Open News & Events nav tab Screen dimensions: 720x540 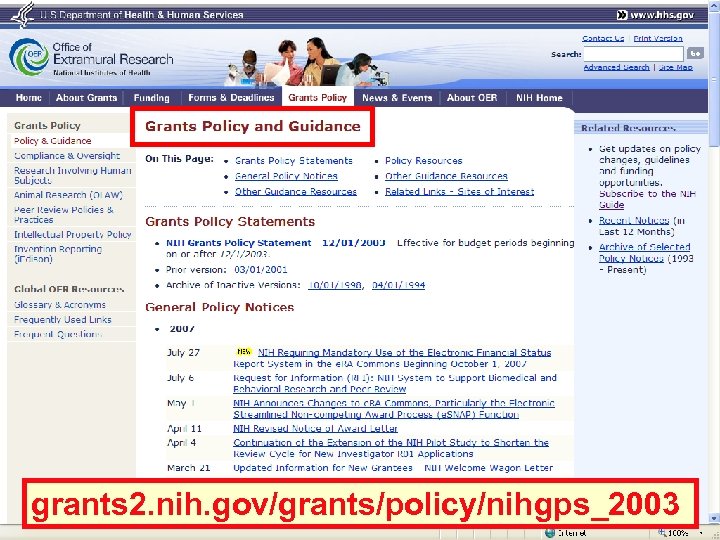point(397,98)
